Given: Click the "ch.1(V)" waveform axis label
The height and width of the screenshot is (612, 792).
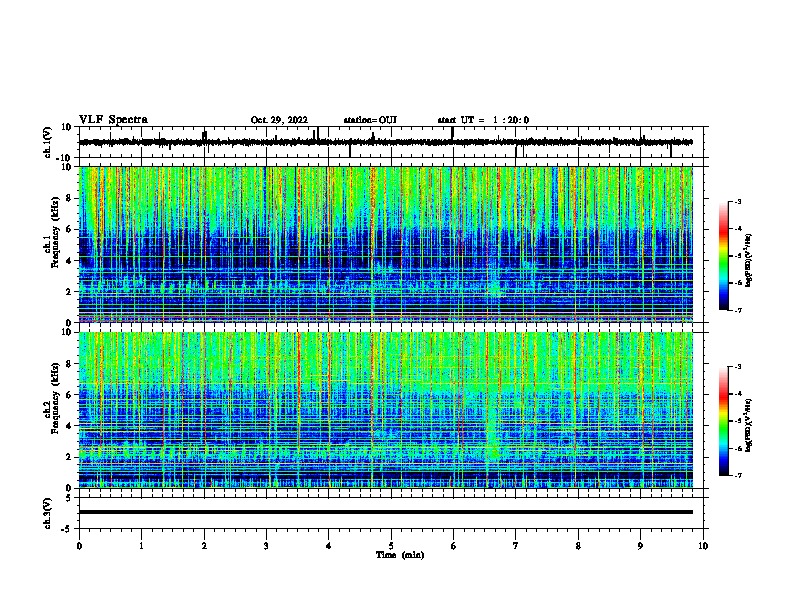Looking at the screenshot, I should tap(48, 142).
